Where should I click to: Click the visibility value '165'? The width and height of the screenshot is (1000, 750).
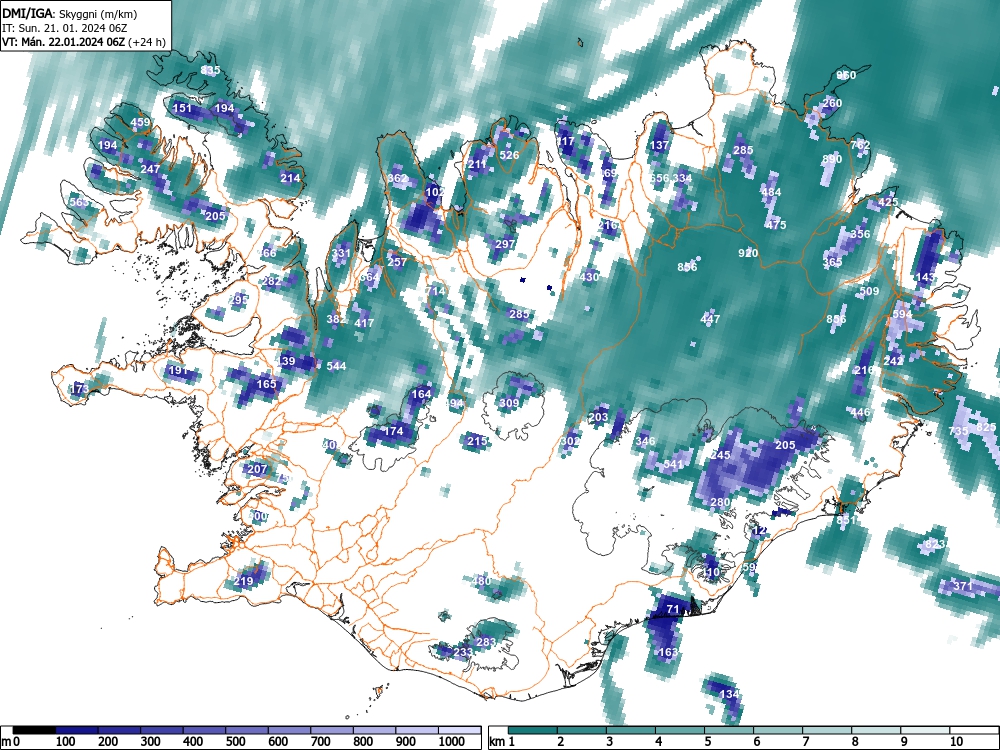[x=266, y=384]
